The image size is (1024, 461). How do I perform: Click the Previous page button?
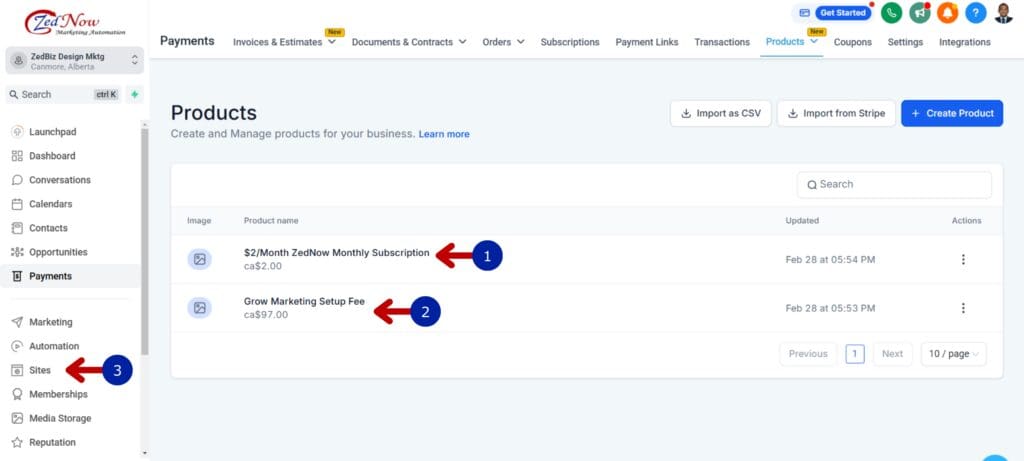pos(808,354)
